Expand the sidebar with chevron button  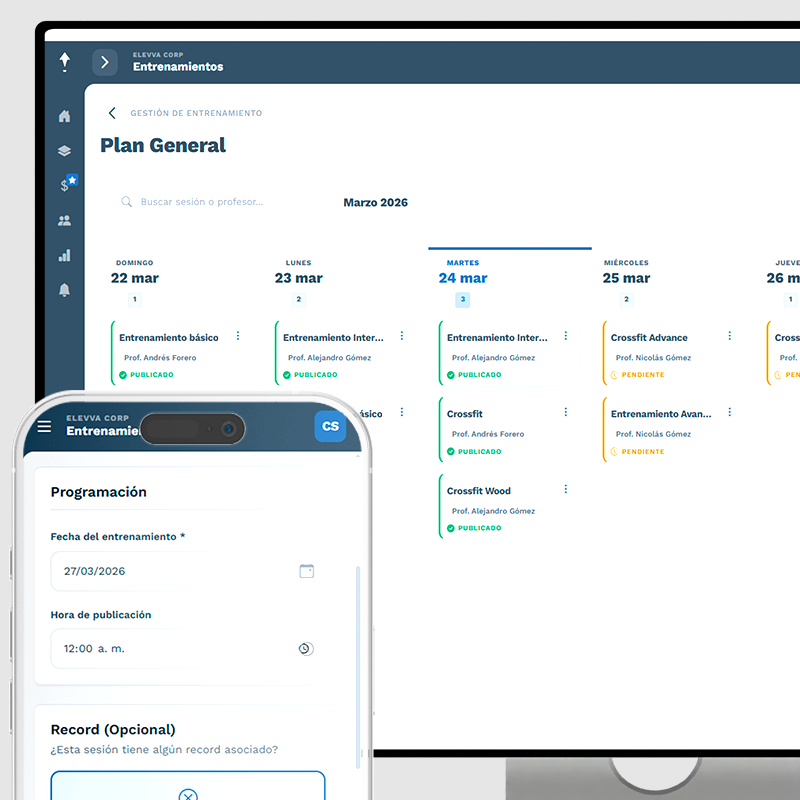click(105, 62)
